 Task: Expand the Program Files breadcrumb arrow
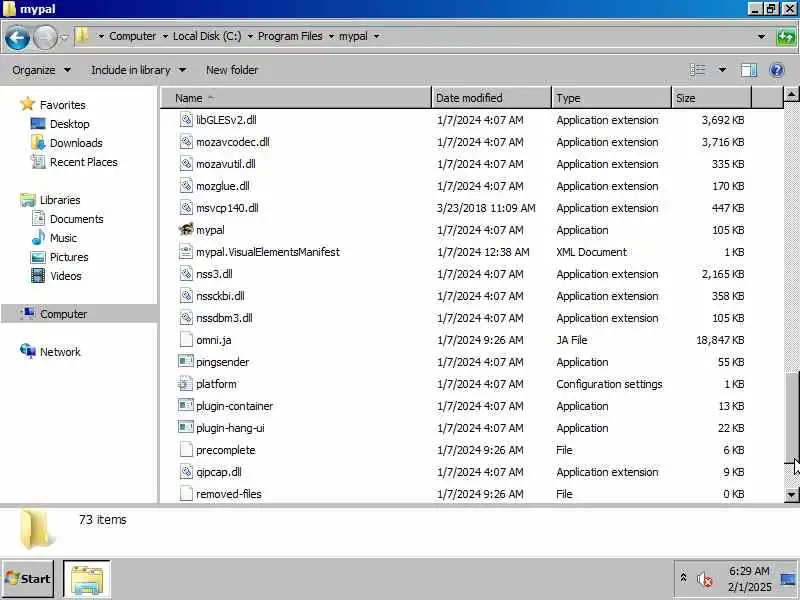(331, 36)
